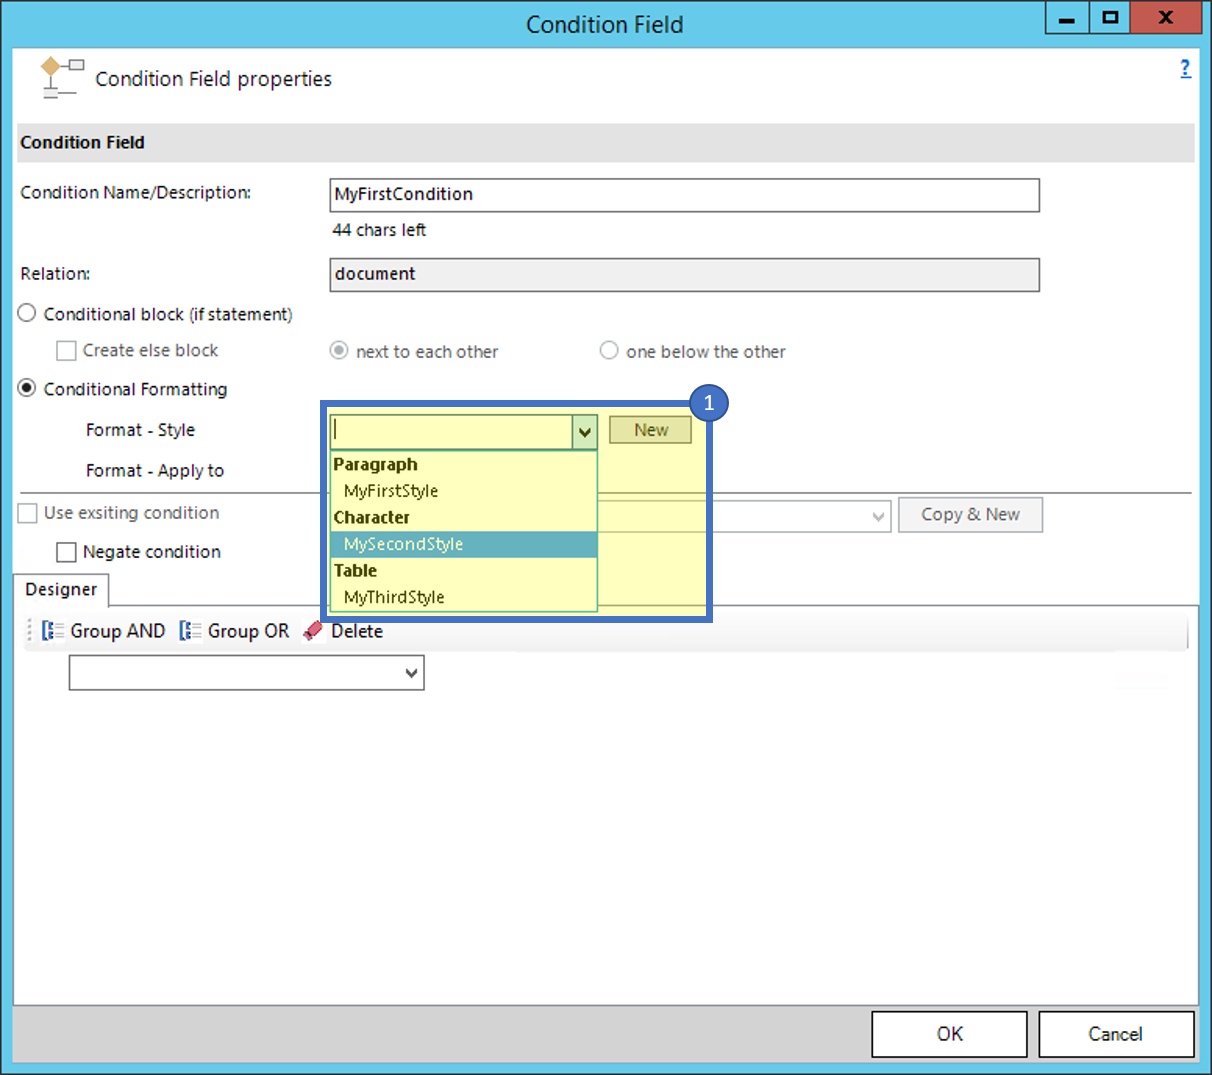Click the Delete eraser icon
This screenshot has width=1212, height=1075.
(x=311, y=630)
